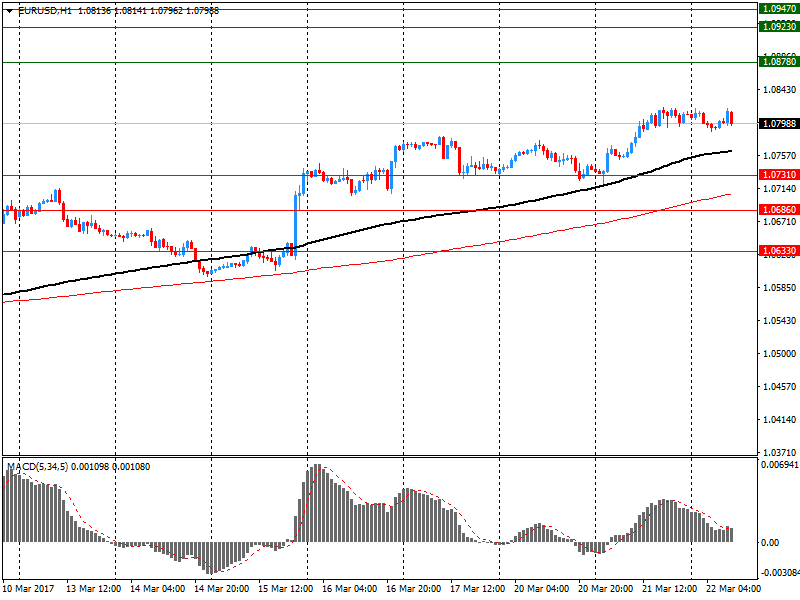
Task: Select the 1.08780 green price level label
Action: coord(779,62)
